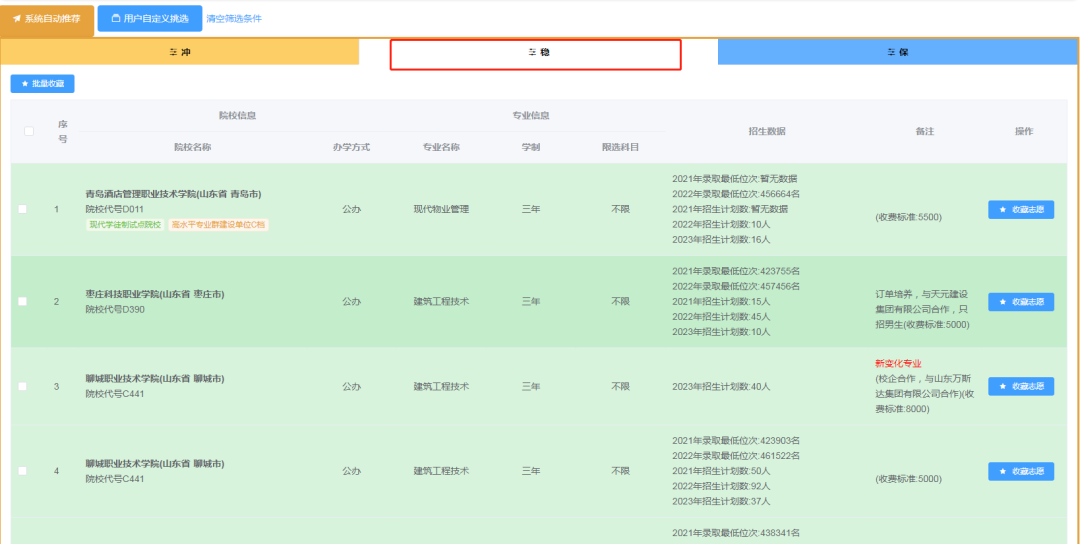This screenshot has height=544, width=1080.
Task: Click the 现代学徒制试点院校 tag
Action: click(x=124, y=225)
